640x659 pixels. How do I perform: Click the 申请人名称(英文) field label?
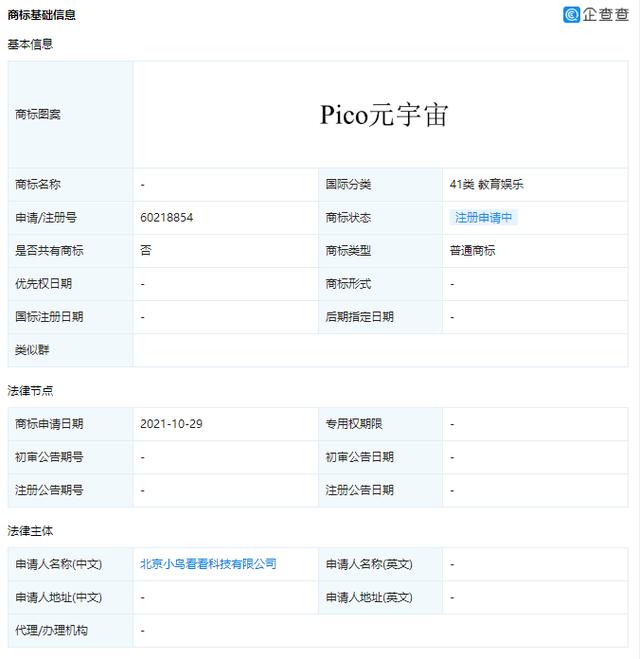click(368, 564)
